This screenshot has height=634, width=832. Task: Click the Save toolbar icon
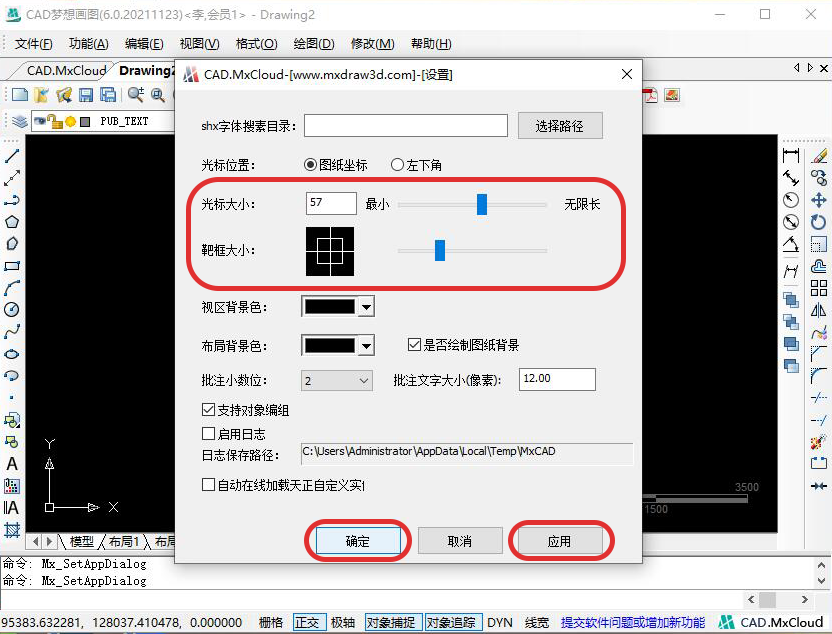(85, 95)
